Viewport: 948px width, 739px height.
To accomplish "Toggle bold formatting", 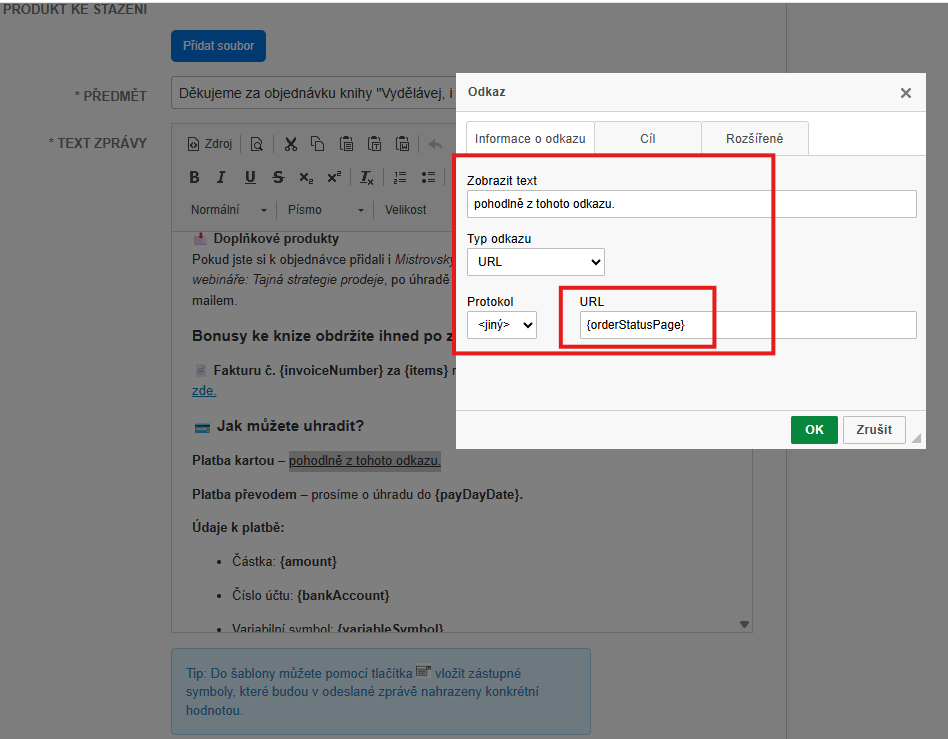I will pos(194,177).
